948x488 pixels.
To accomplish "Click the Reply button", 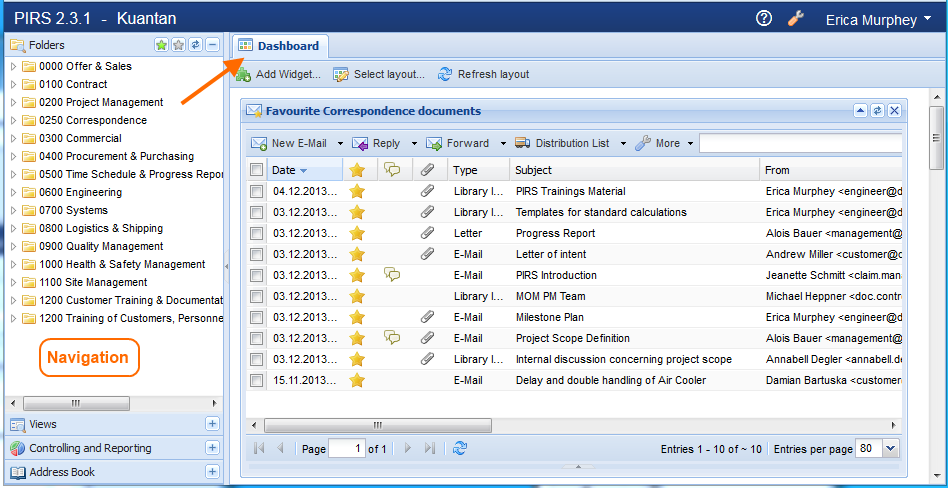I will (x=376, y=143).
